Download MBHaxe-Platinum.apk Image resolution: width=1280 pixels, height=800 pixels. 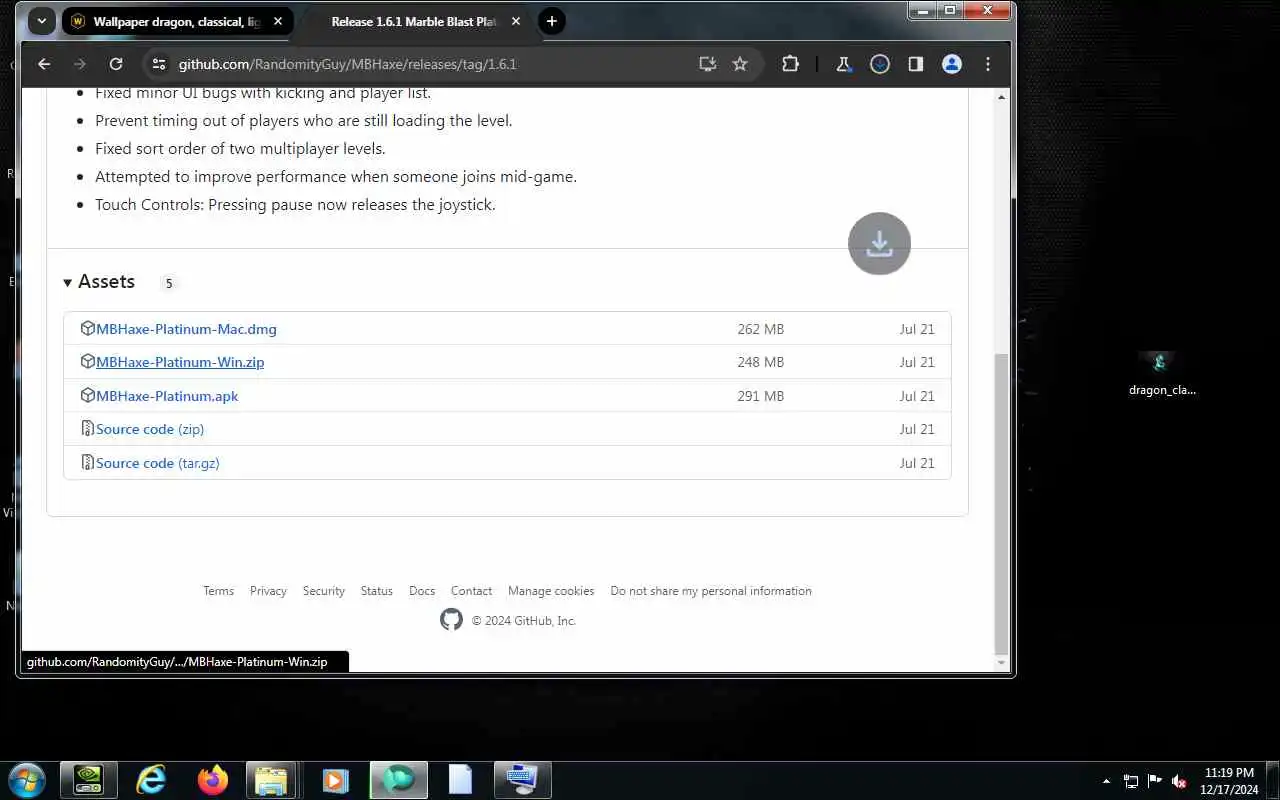[167, 396]
